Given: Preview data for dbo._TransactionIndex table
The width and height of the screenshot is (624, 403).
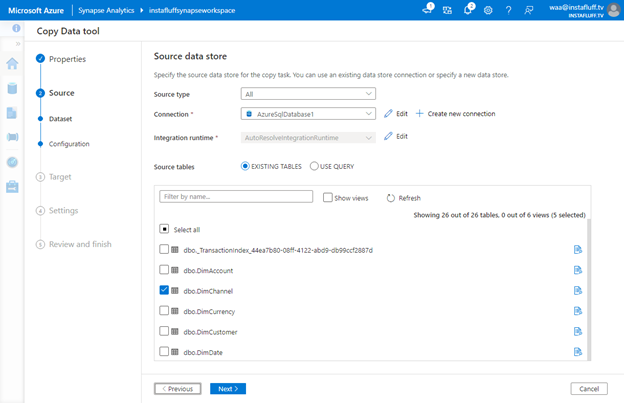Looking at the screenshot, I should [578, 249].
